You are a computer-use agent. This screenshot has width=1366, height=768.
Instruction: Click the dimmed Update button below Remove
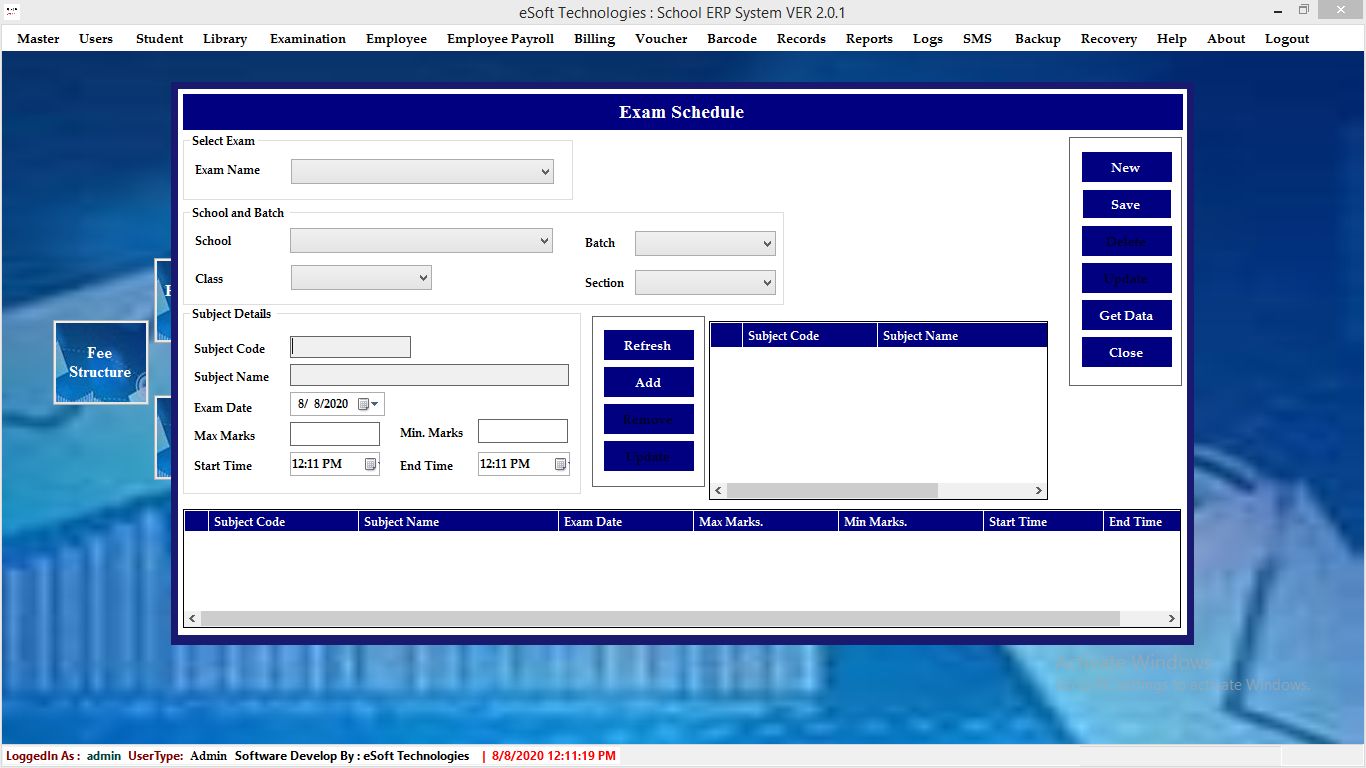pos(648,456)
